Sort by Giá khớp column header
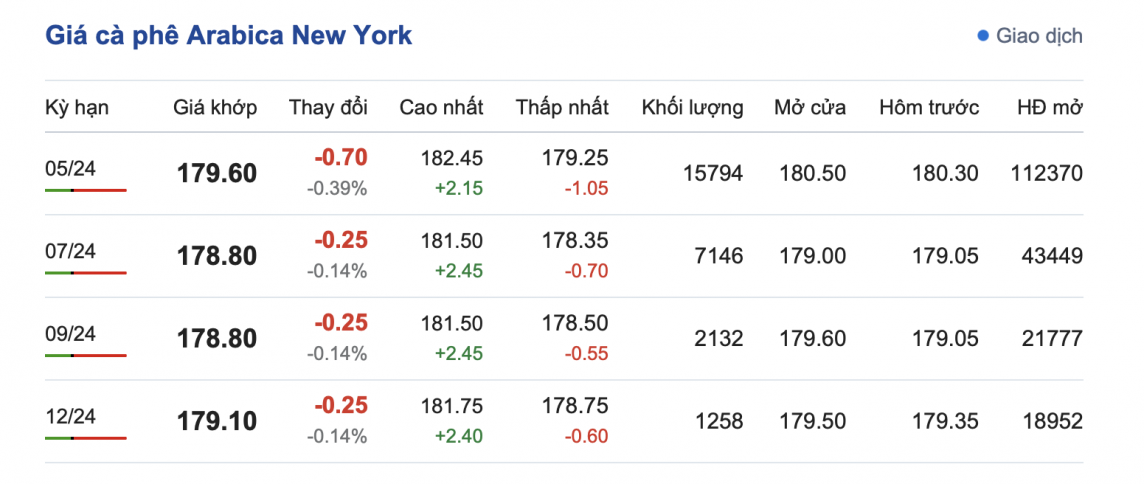The image size is (1144, 484). click(x=215, y=107)
